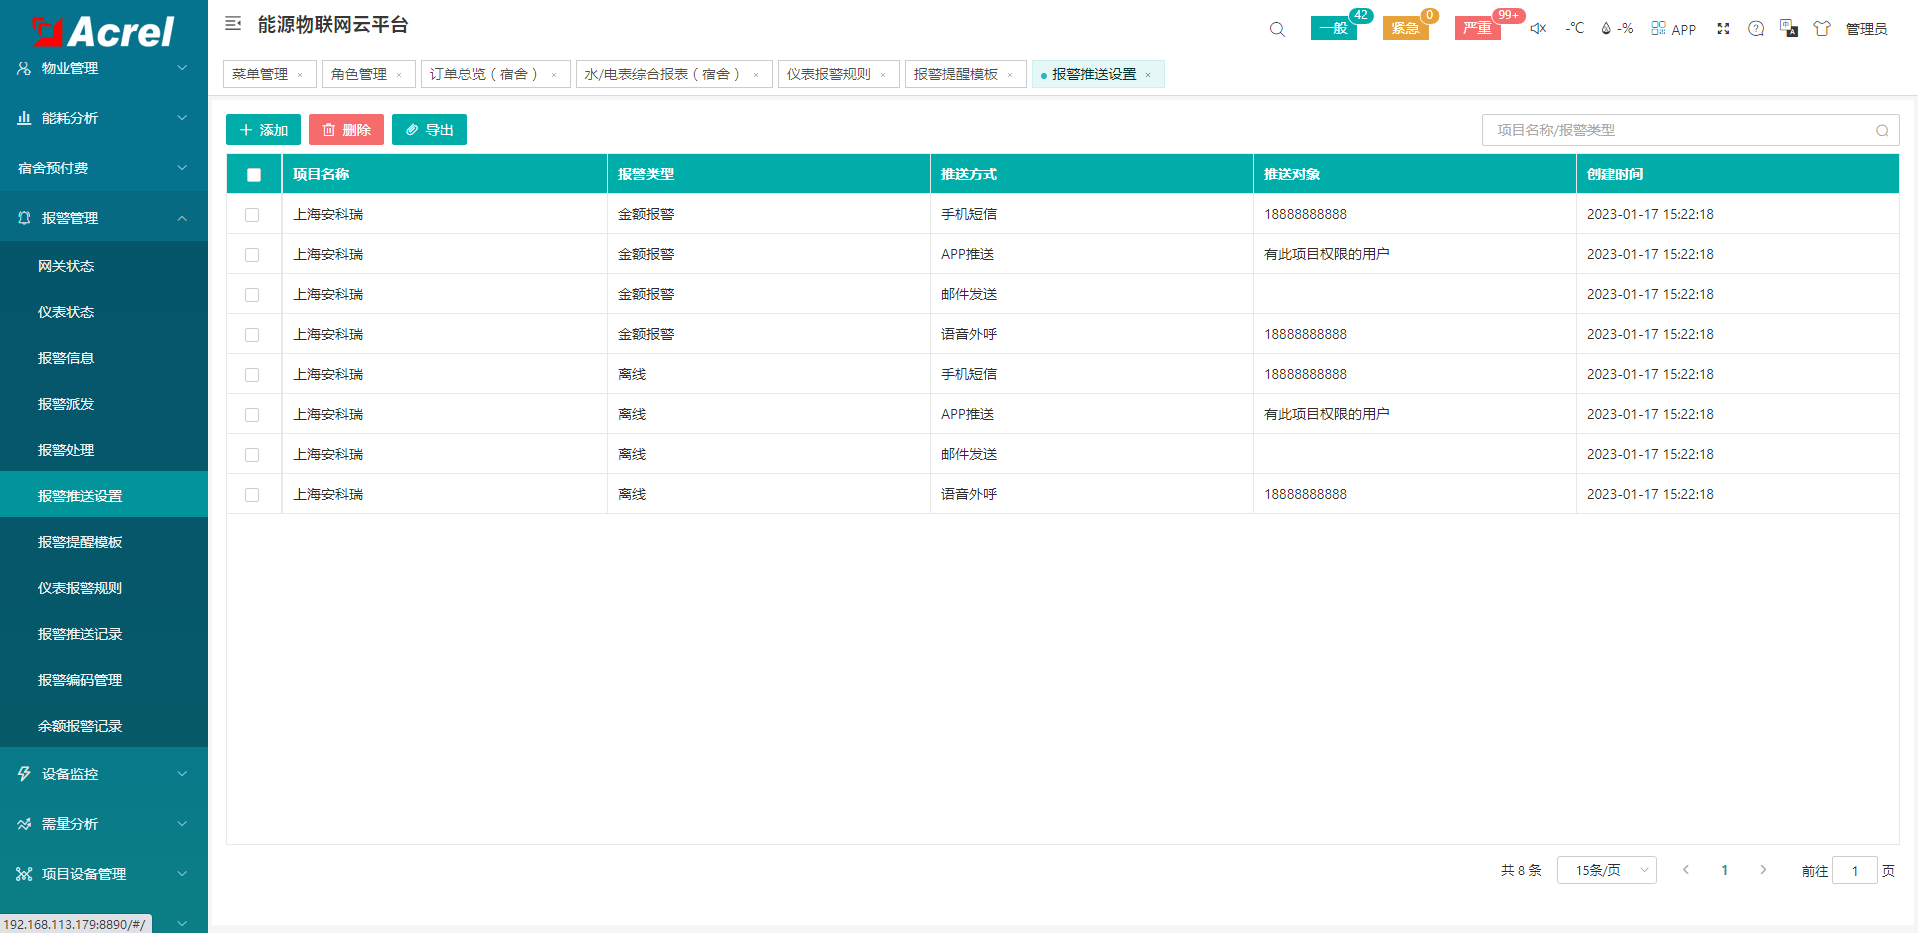Check the 离线 APP推送 row
This screenshot has height=933, width=1918.
point(252,415)
